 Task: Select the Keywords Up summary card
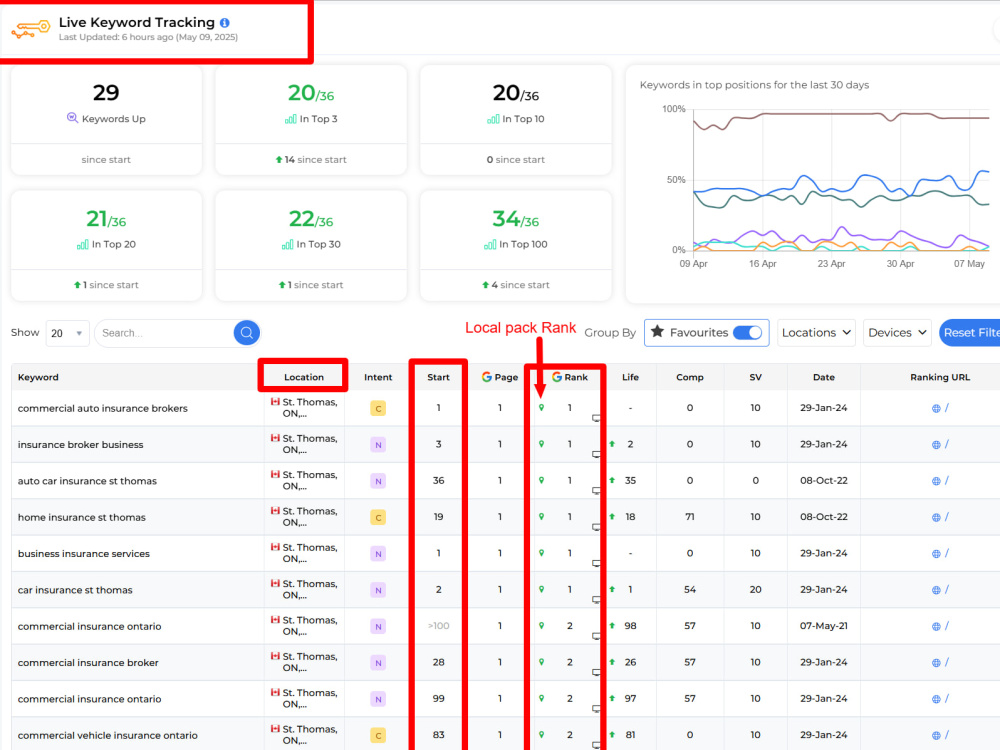tap(107, 120)
